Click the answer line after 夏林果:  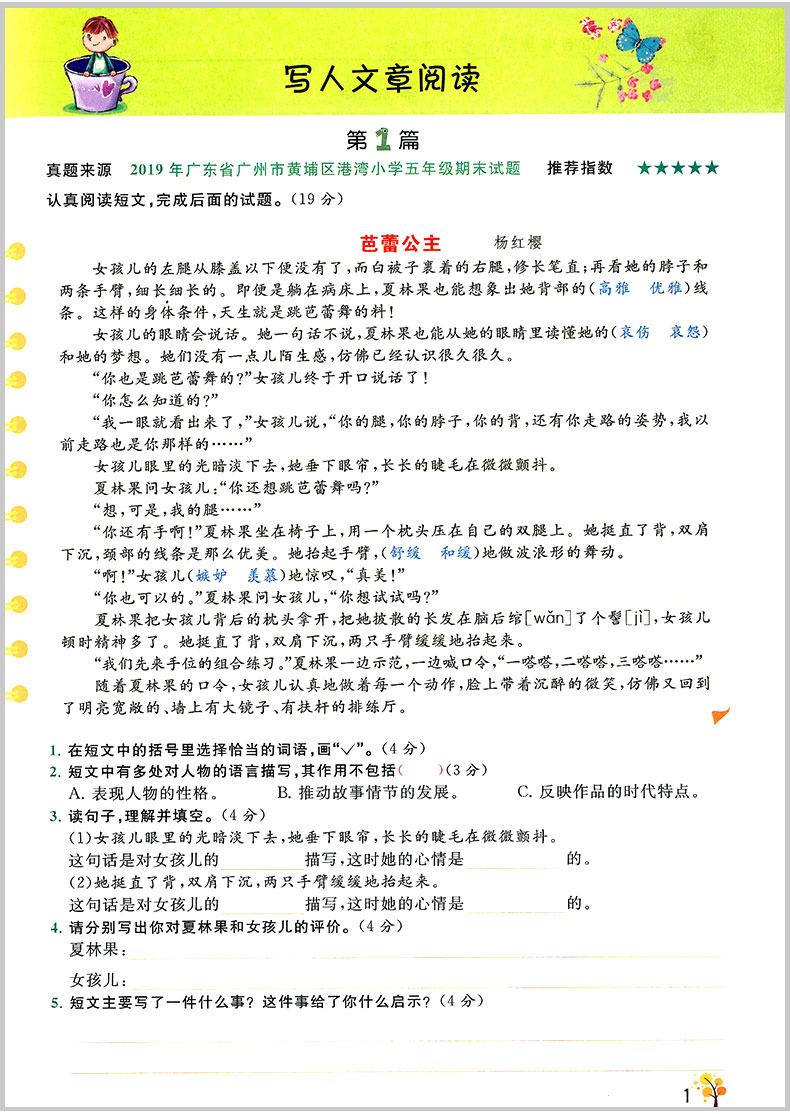pos(426,951)
